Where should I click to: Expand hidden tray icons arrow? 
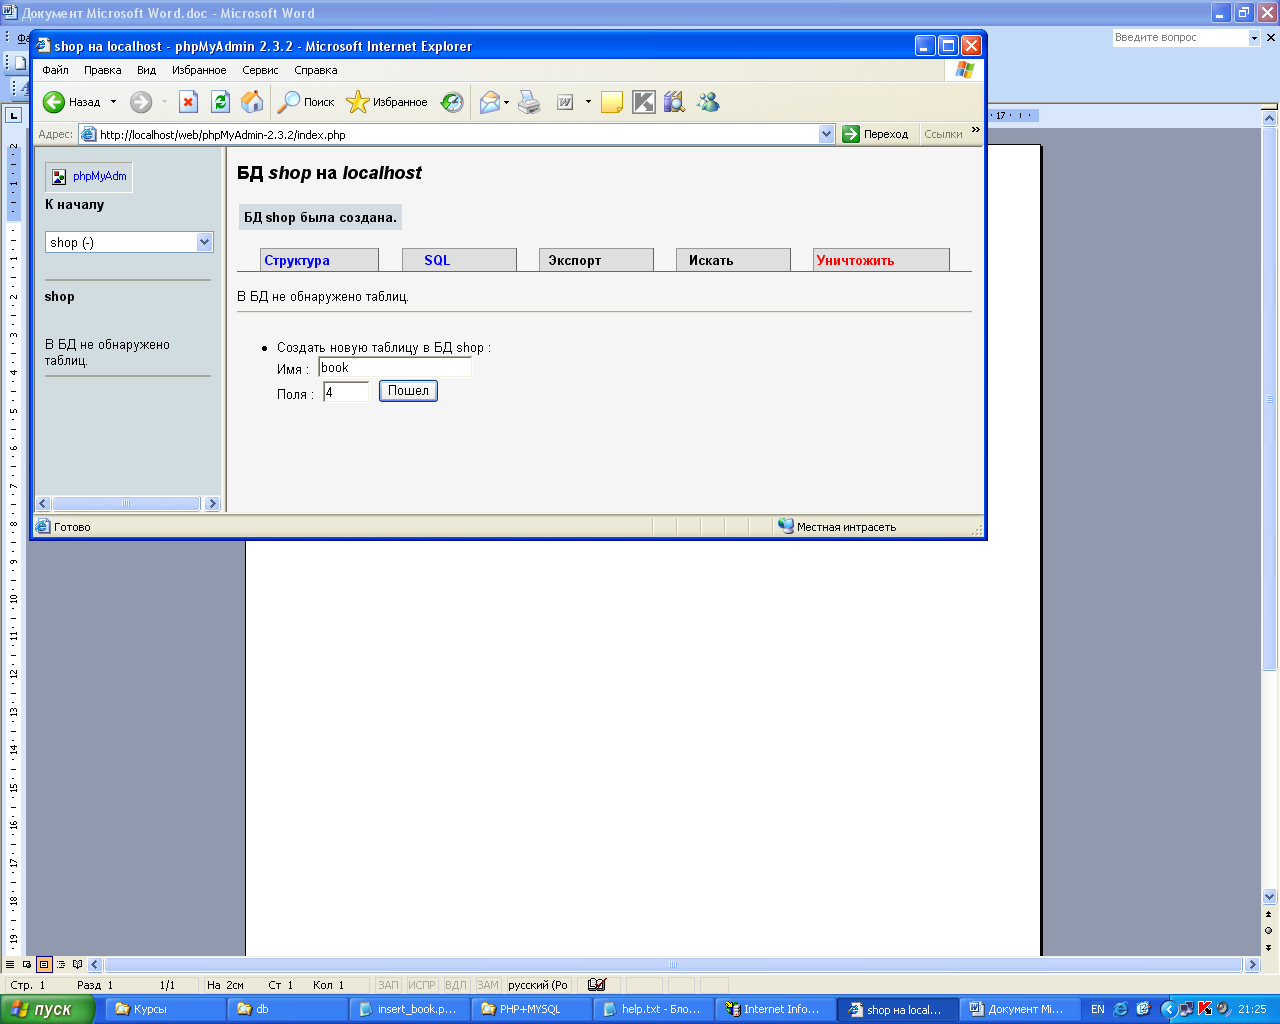pos(1168,1009)
